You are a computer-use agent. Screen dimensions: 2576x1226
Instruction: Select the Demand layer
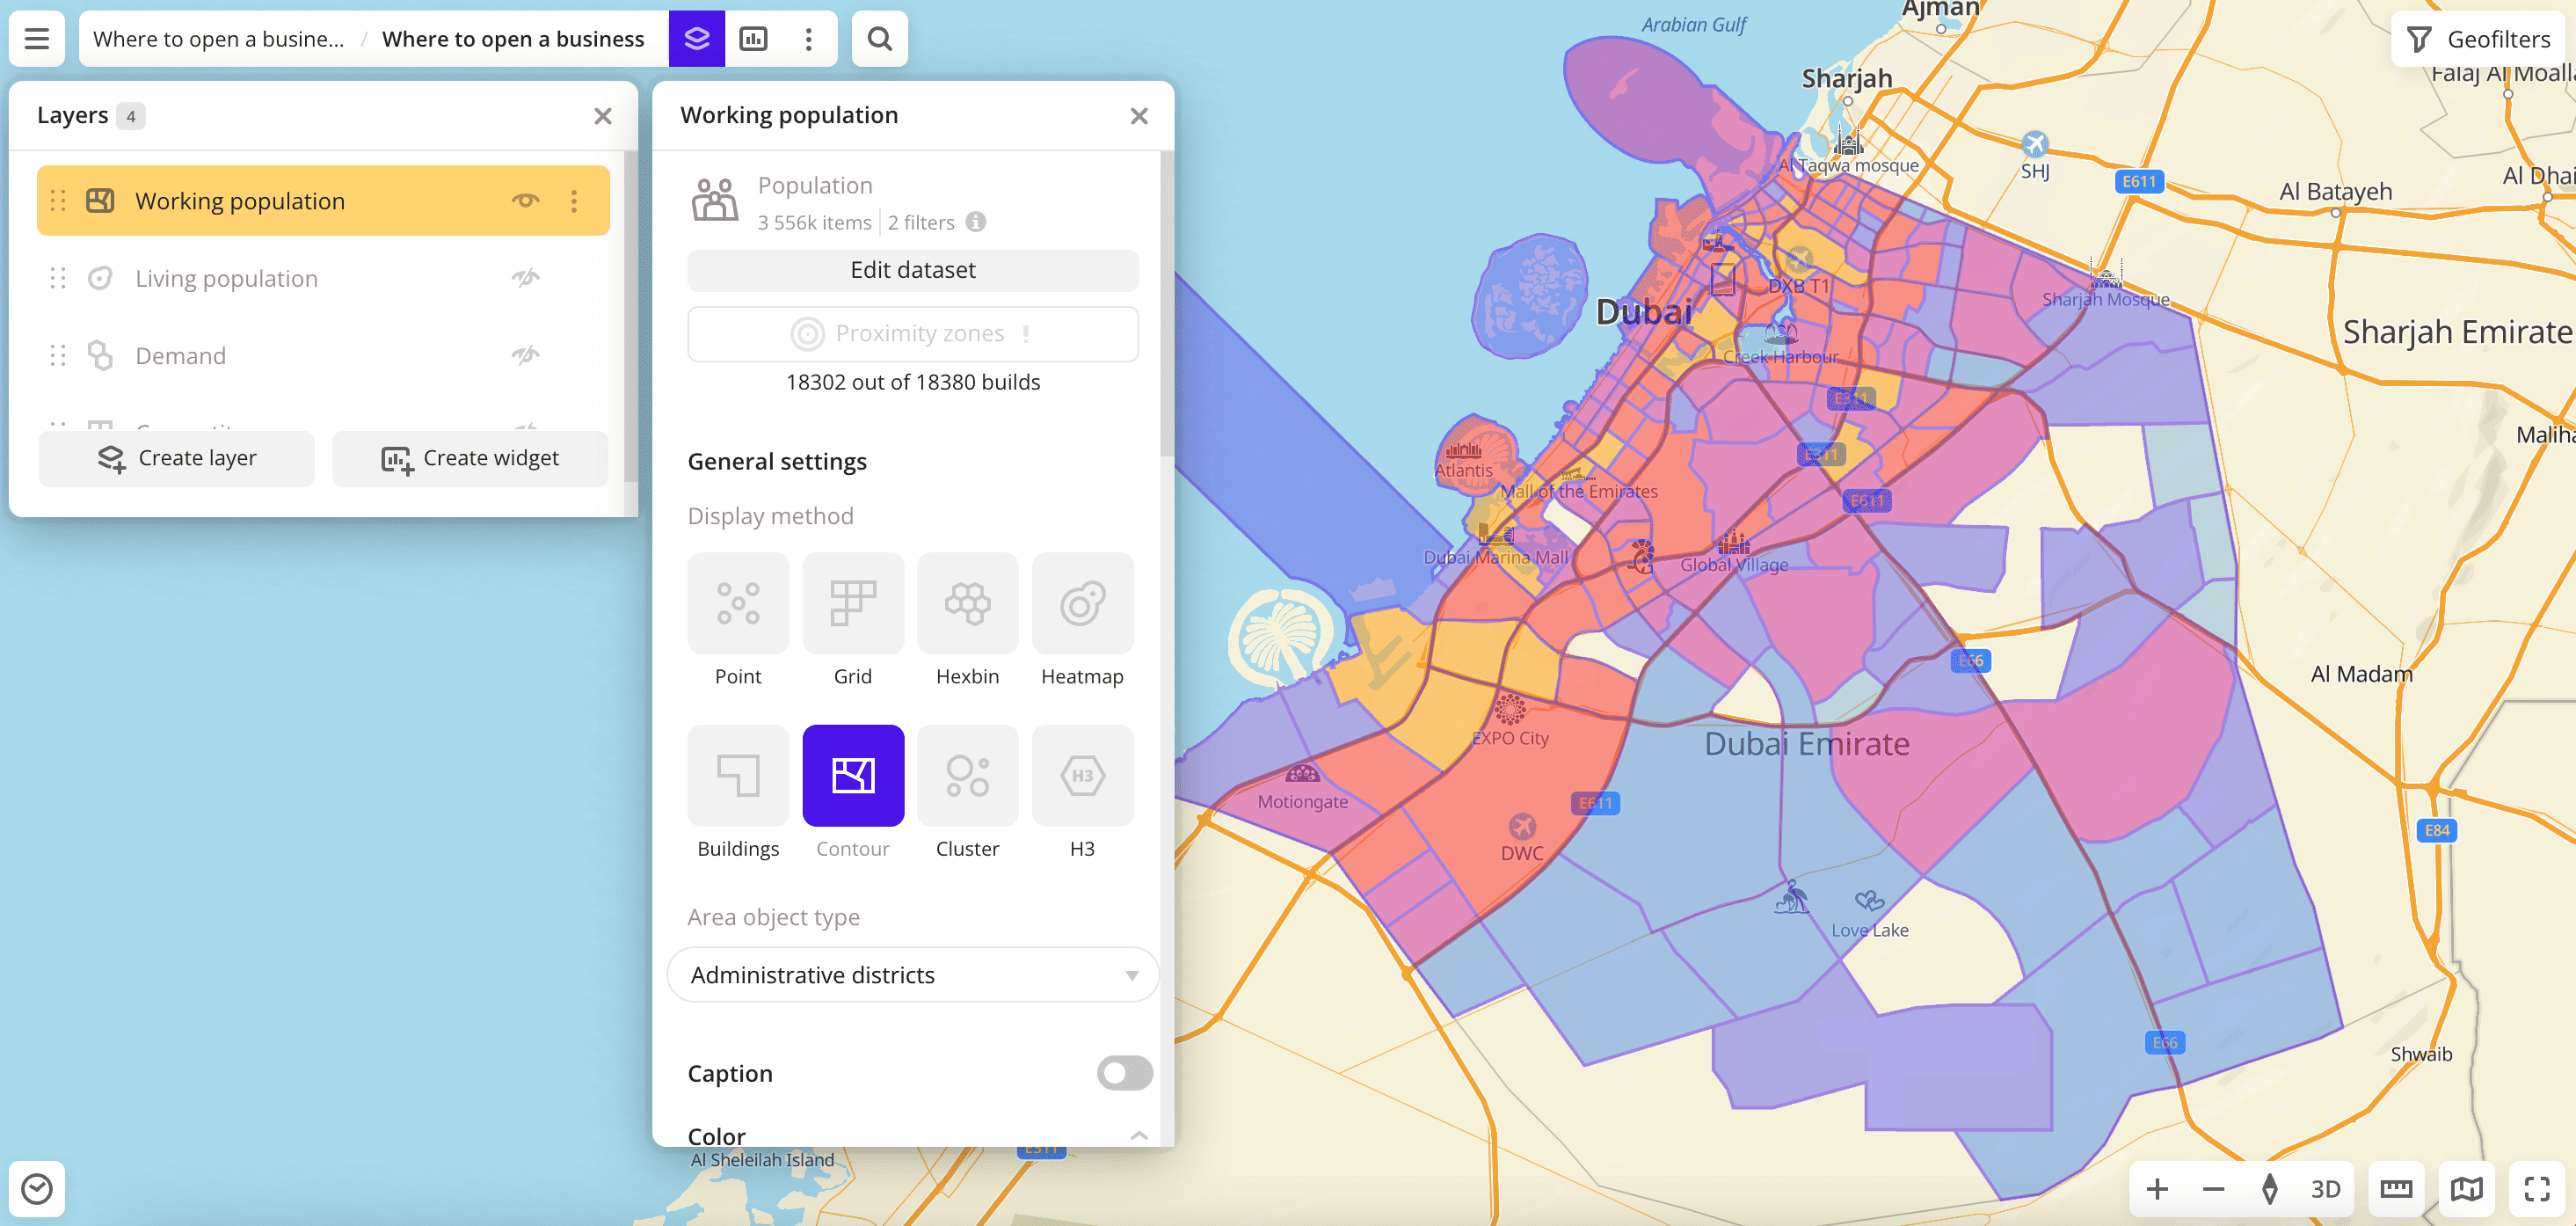point(181,356)
